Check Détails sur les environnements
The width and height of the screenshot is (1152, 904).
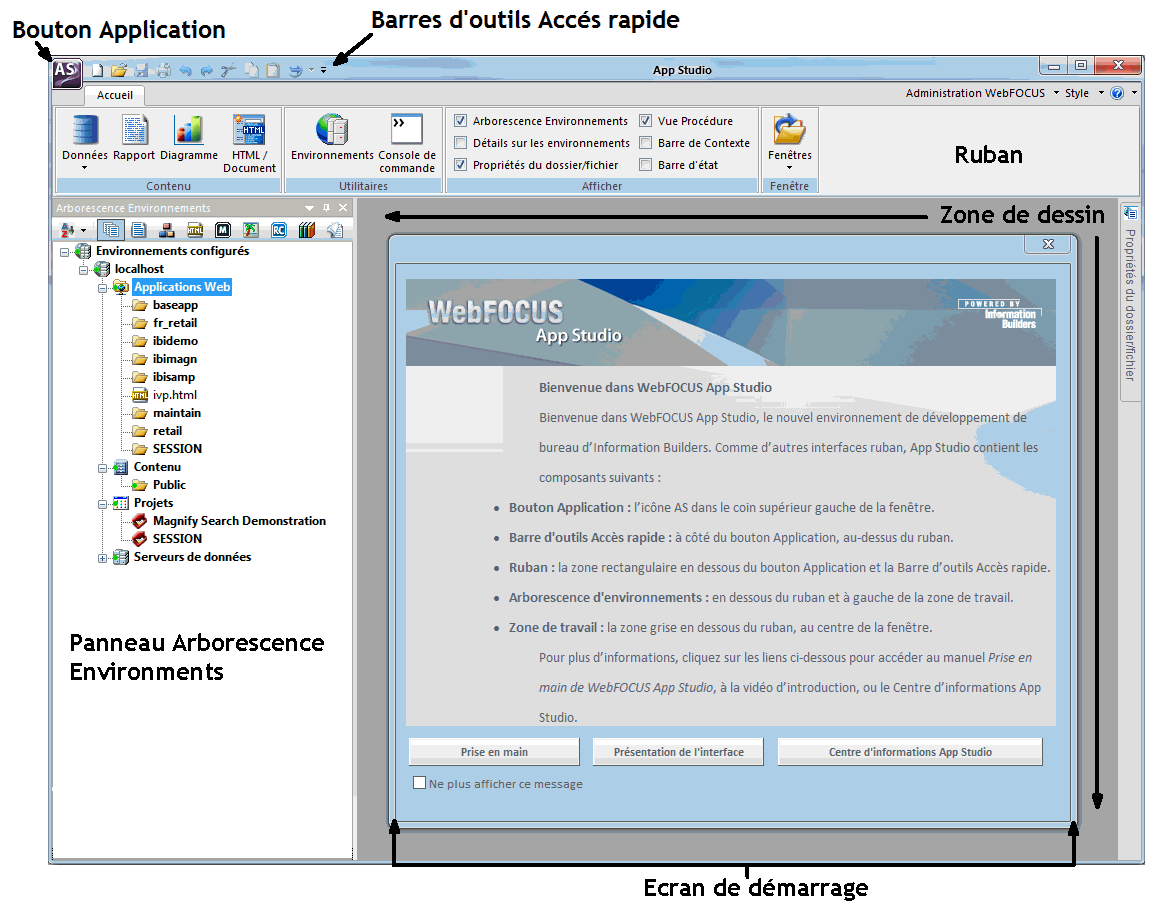(461, 143)
